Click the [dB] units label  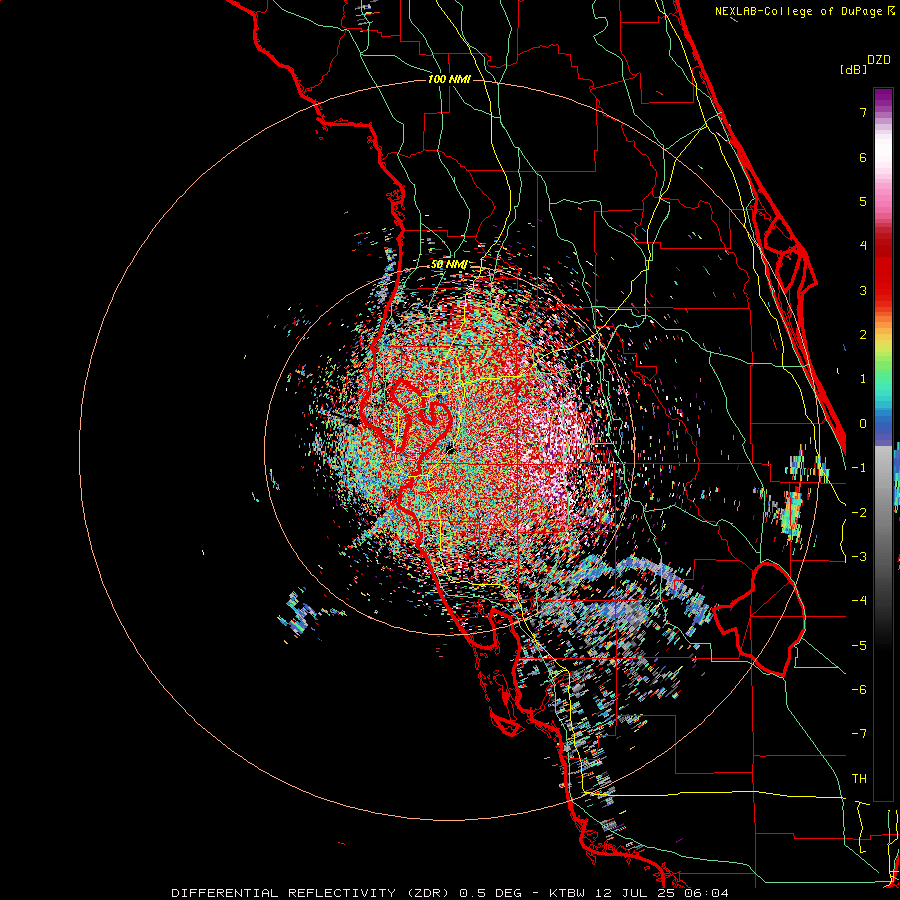[x=854, y=70]
